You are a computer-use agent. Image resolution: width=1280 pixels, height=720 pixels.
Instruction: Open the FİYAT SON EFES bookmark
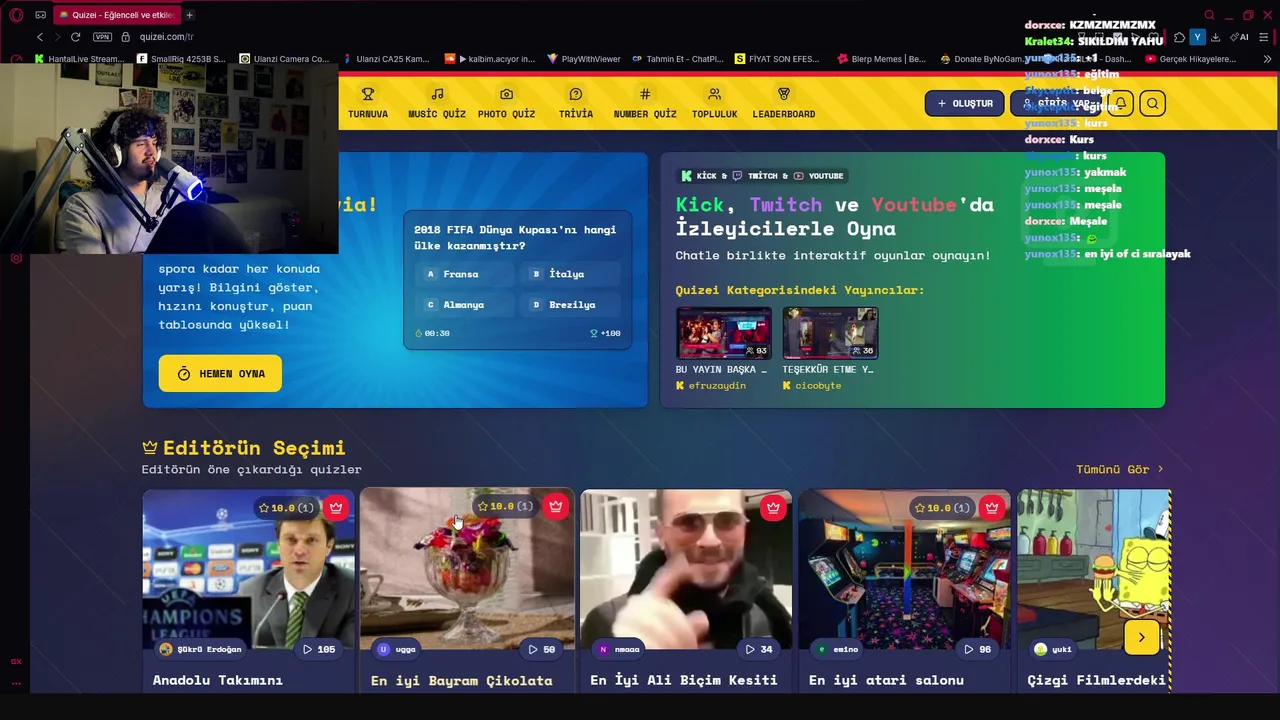pyautogui.click(x=777, y=59)
